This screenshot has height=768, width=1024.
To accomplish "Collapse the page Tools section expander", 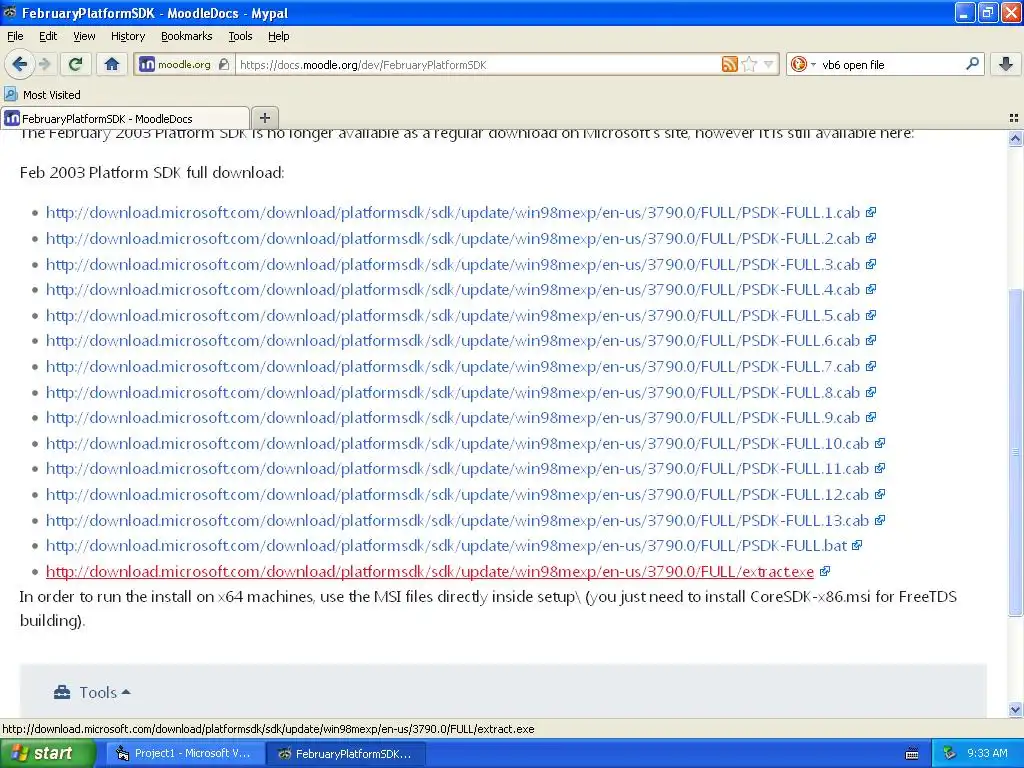I will coord(126,692).
